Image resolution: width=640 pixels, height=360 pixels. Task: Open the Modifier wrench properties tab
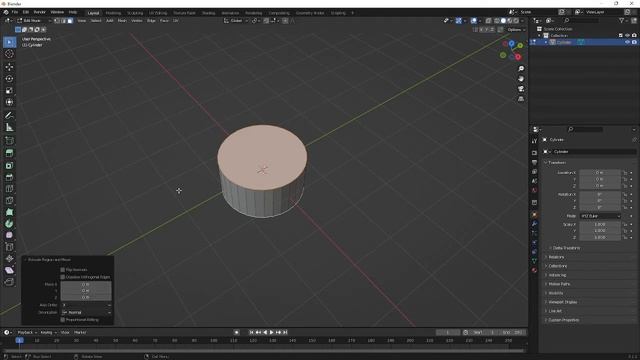point(534,224)
